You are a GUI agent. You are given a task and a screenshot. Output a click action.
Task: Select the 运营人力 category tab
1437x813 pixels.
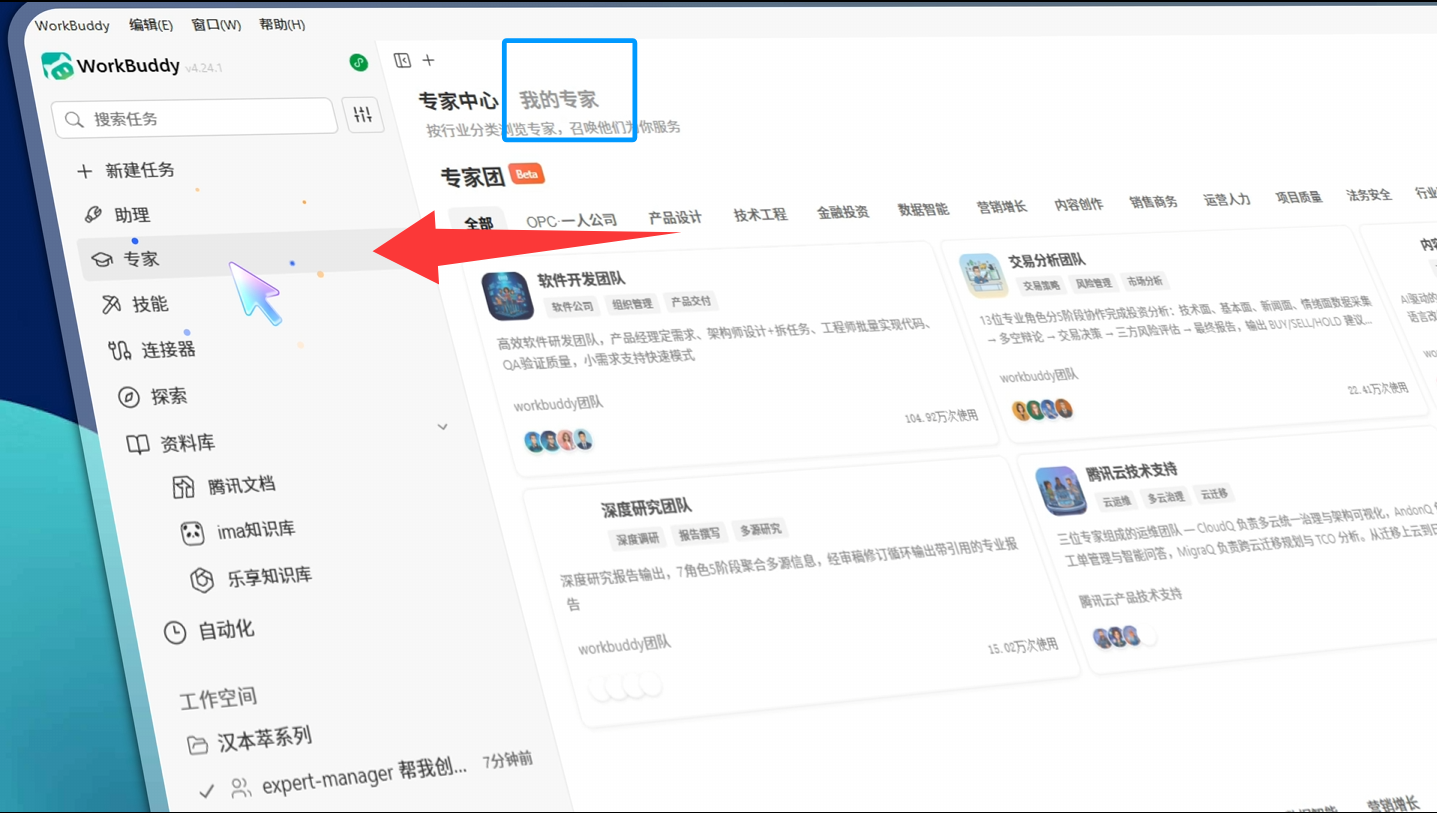pyautogui.click(x=1227, y=199)
